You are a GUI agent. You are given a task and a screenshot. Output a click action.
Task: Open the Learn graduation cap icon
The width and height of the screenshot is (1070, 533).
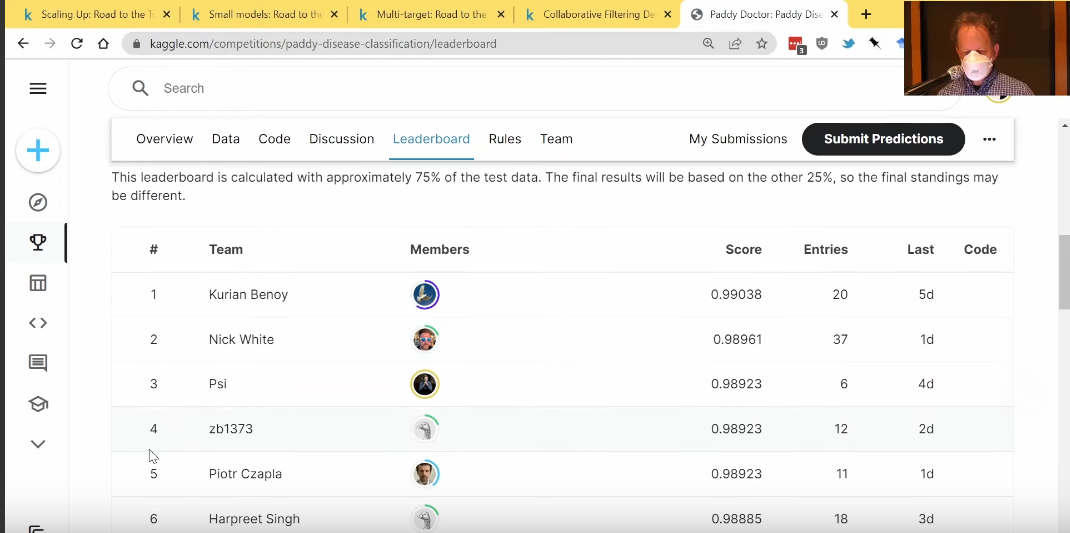click(x=38, y=404)
